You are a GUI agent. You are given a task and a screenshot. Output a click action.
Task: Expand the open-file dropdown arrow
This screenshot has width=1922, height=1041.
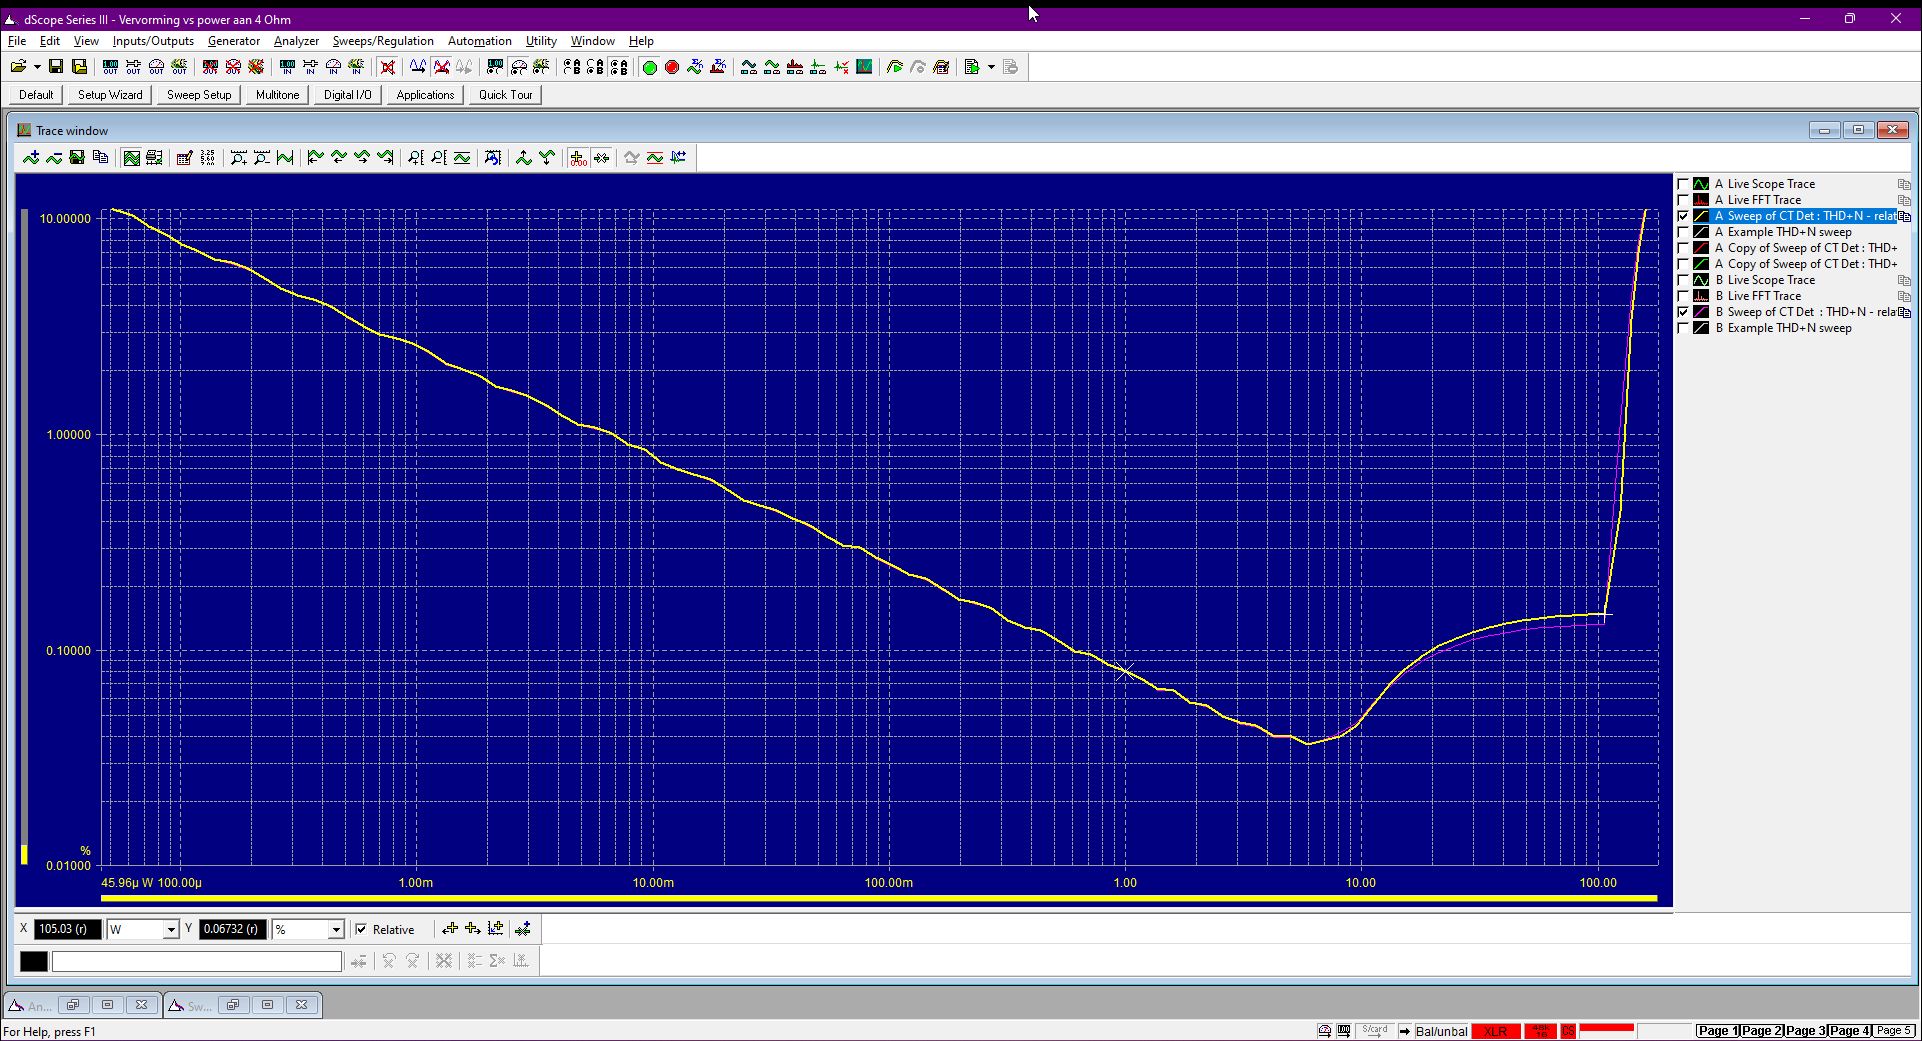pos(37,67)
